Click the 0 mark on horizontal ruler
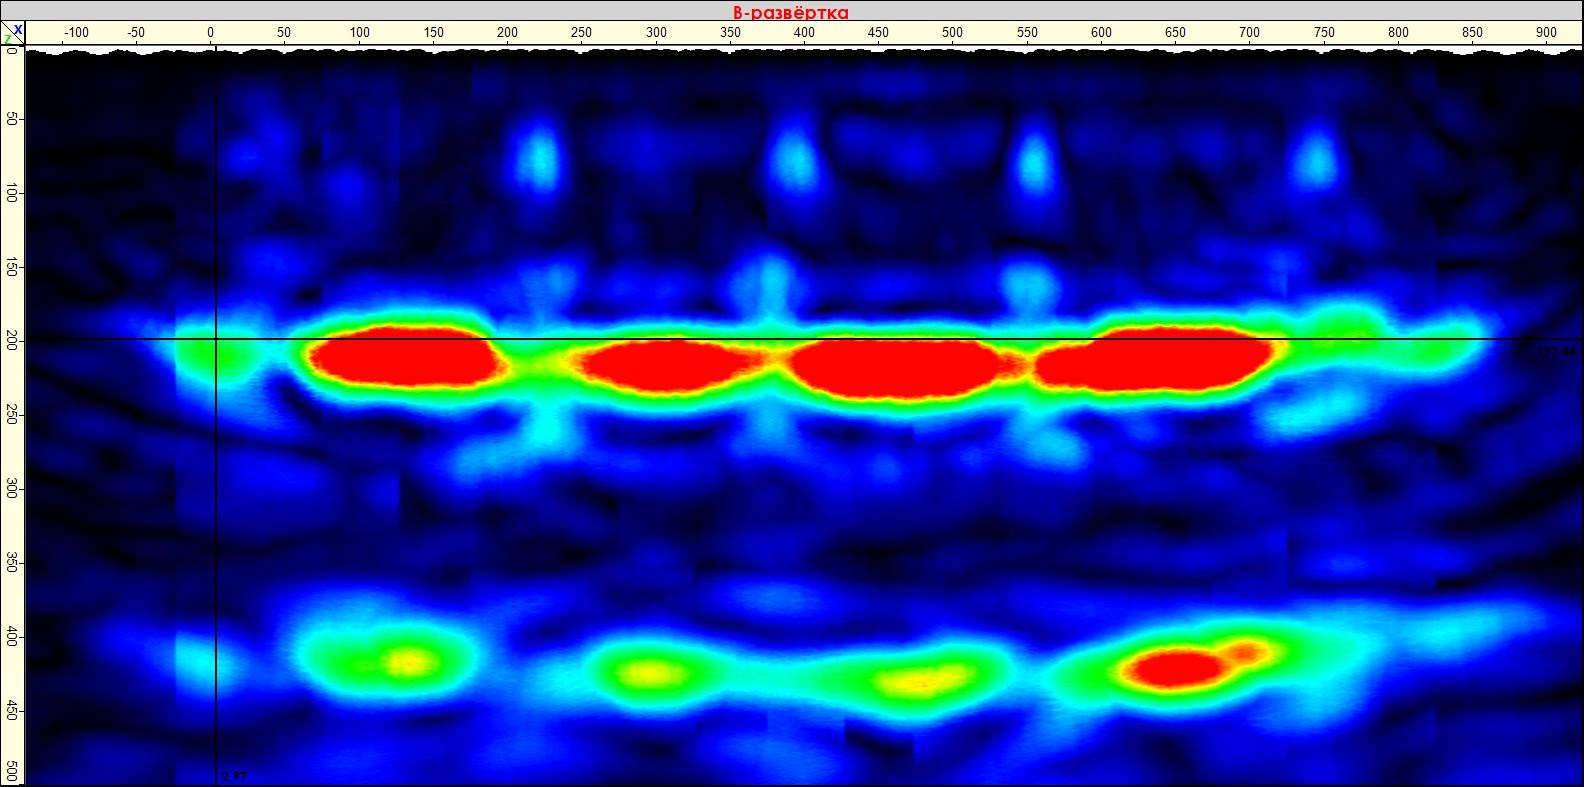This screenshot has height=787, width=1584. tap(210, 33)
